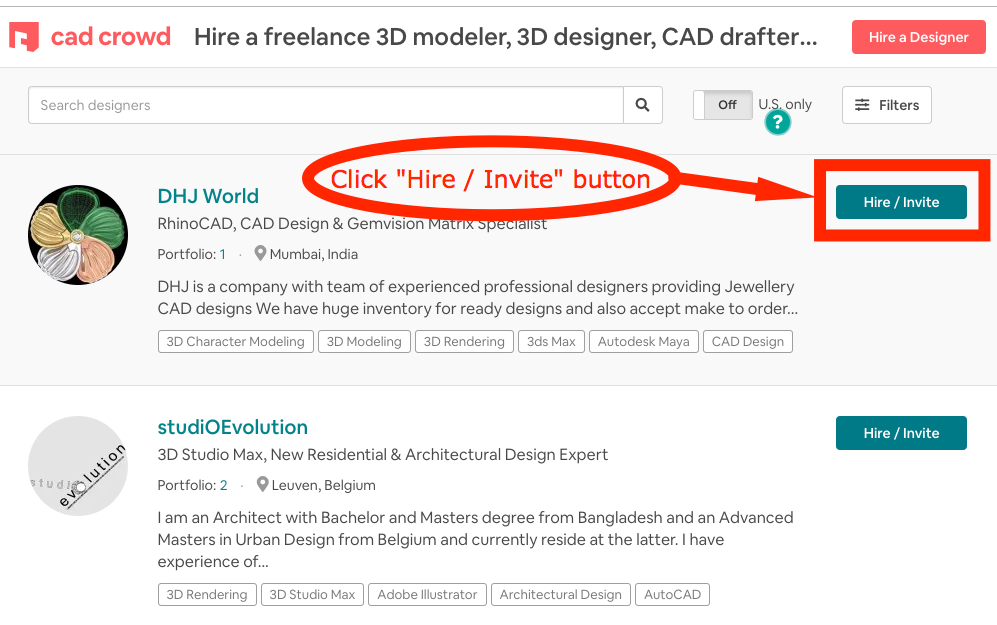The image size is (997, 625).
Task: Hire DHJ World via Hire / Invite button
Action: (x=900, y=201)
